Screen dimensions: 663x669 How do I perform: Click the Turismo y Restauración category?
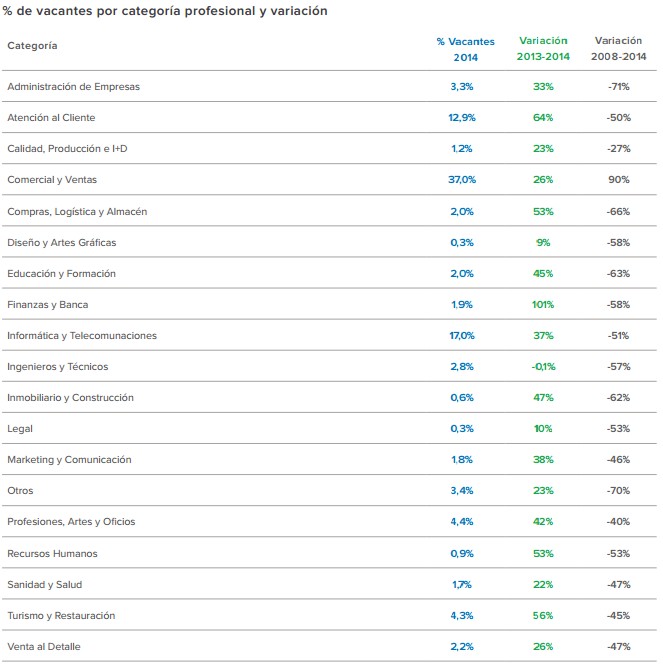[61, 616]
